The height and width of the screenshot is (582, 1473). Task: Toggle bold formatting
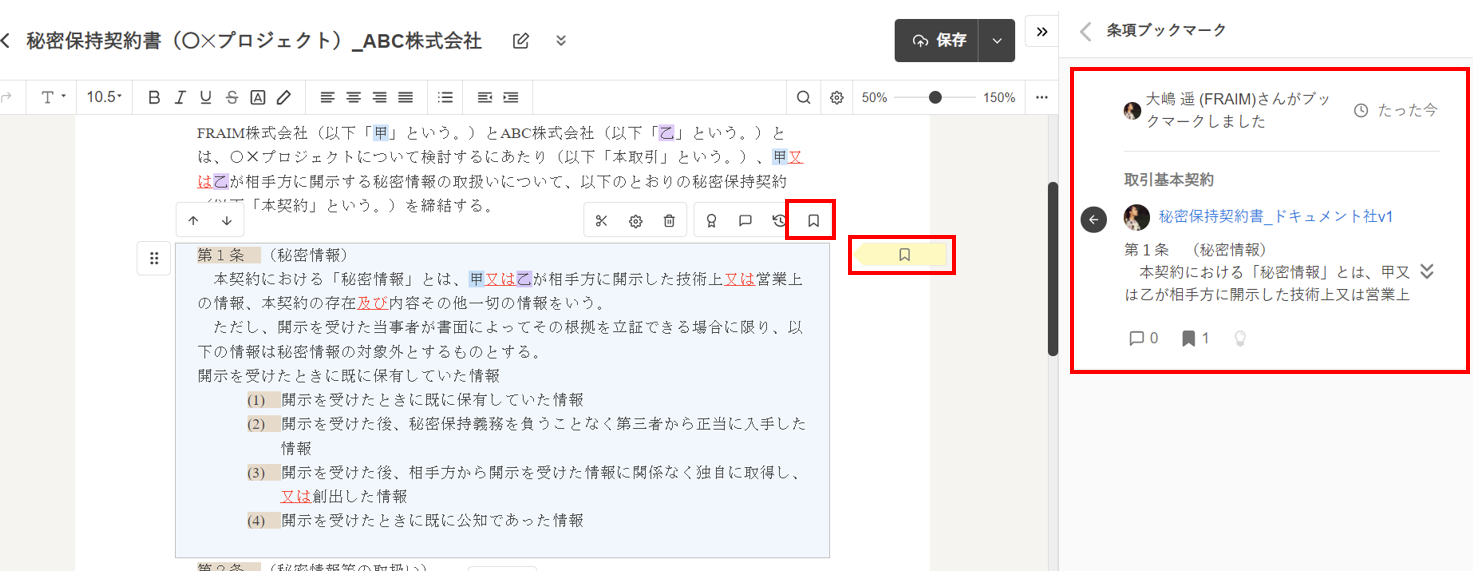154,97
